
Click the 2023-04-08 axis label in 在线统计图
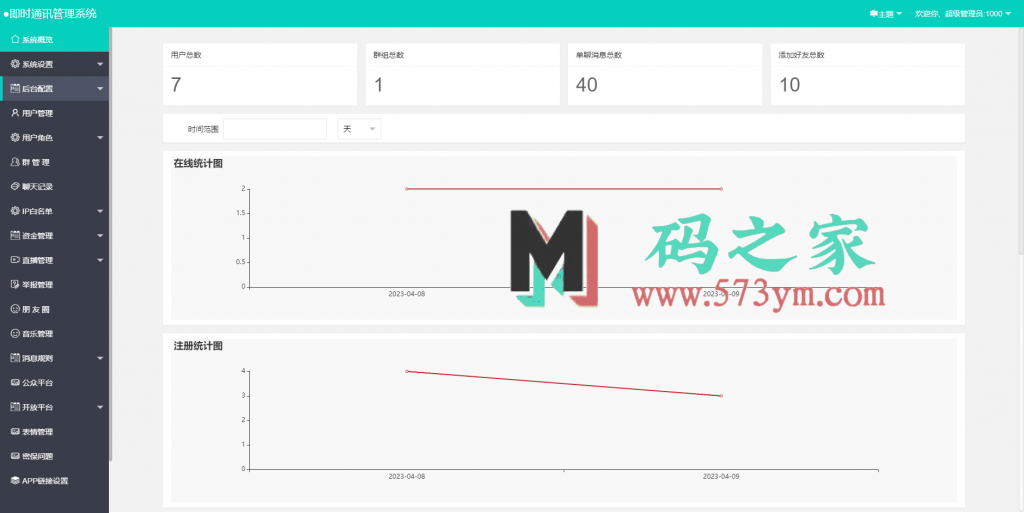click(407, 294)
